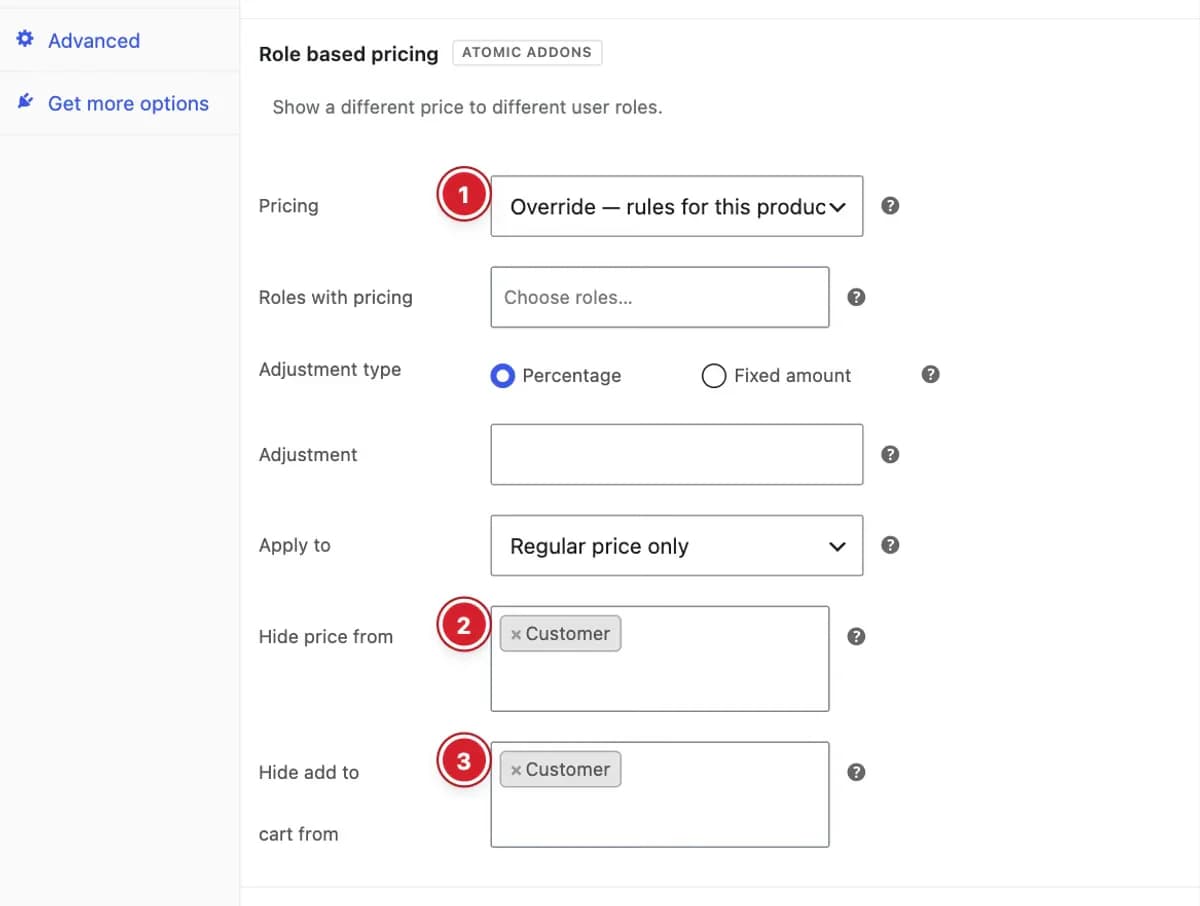Click the 'Show a different price to different user roles.' text
The image size is (1200, 906).
467,106
